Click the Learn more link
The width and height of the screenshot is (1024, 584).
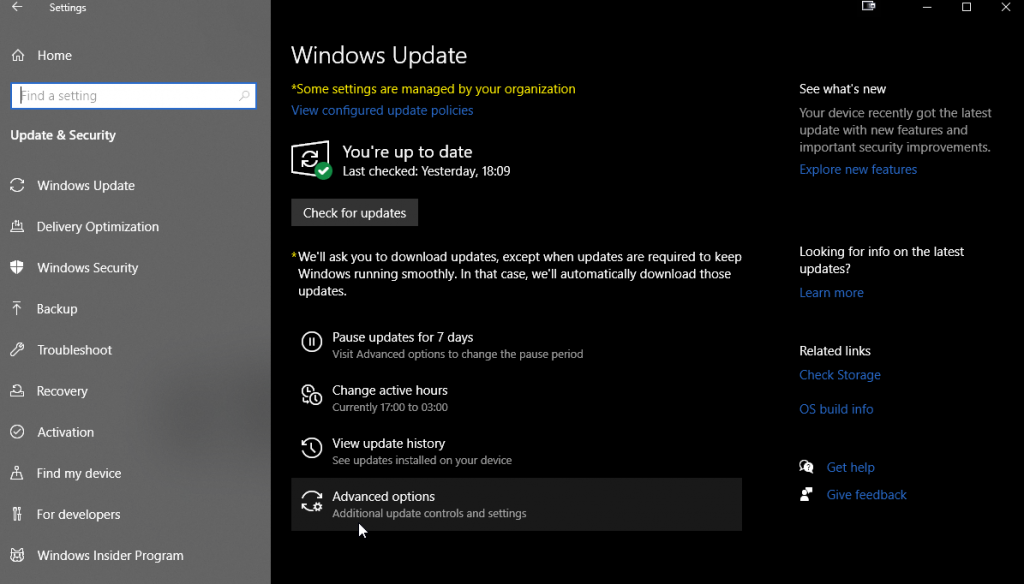(x=831, y=293)
